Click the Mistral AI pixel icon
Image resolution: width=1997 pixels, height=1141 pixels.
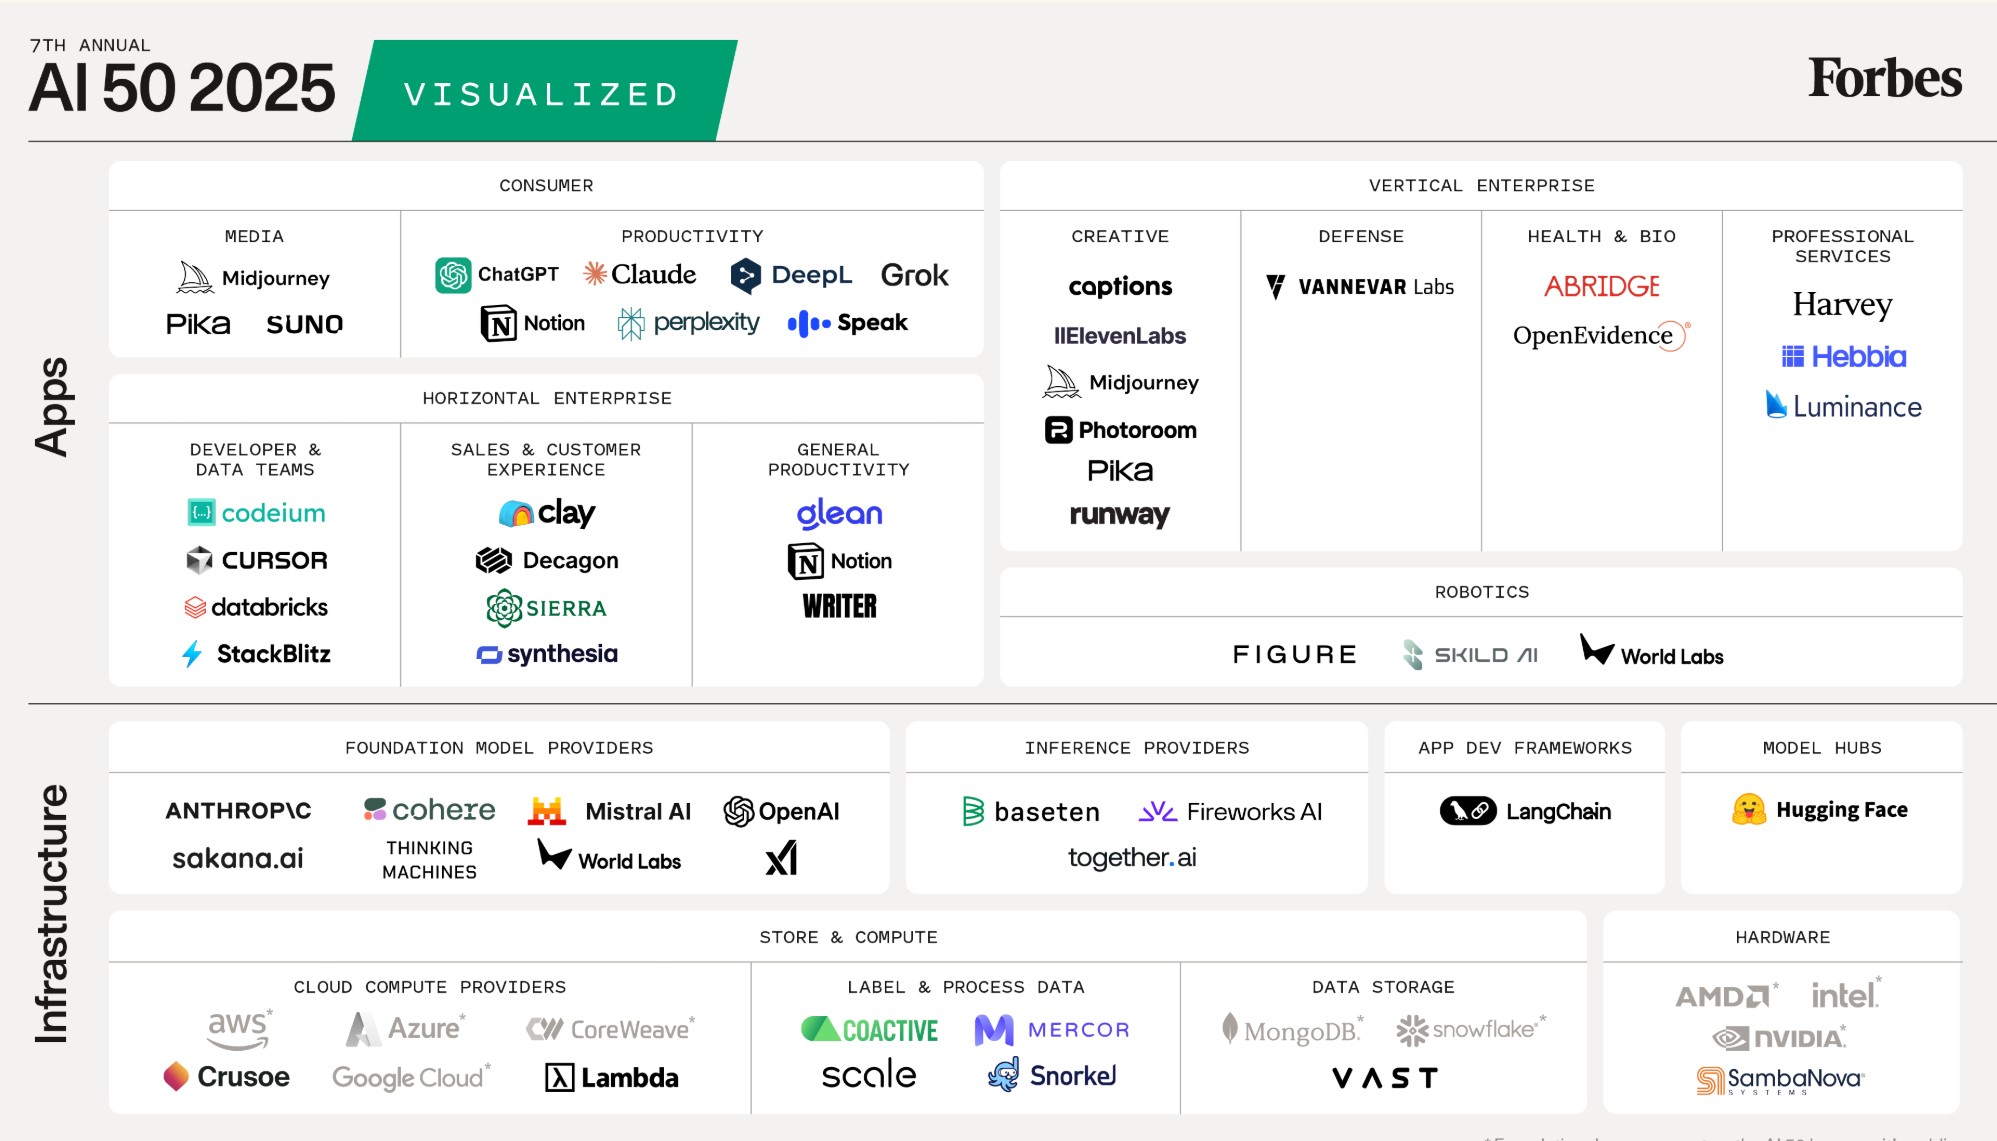548,811
